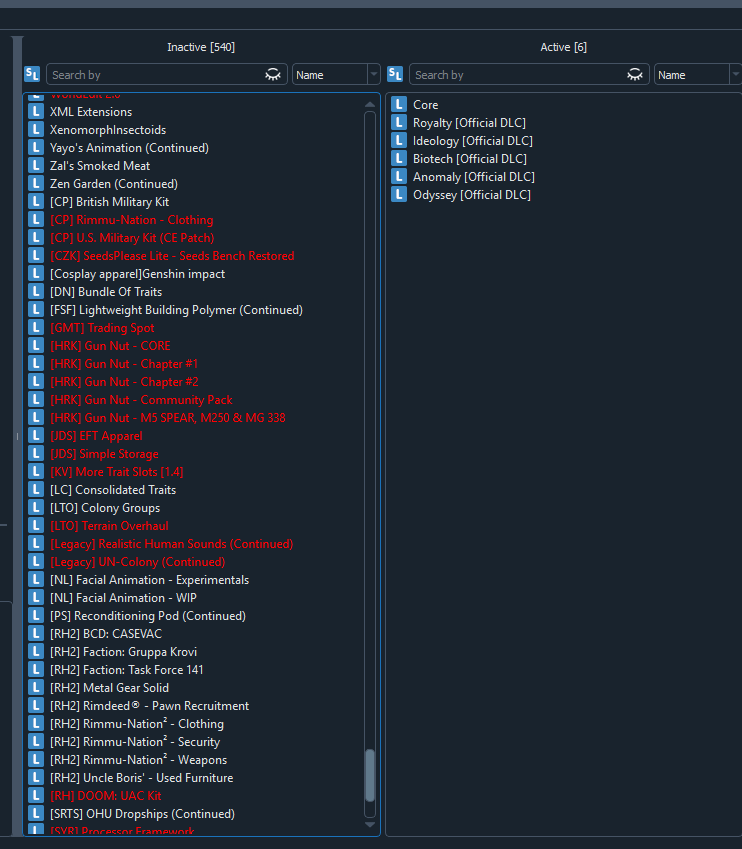Select [Legacy] Realistic Human Sounds (Continued)
This screenshot has height=849, width=742.
click(172, 544)
